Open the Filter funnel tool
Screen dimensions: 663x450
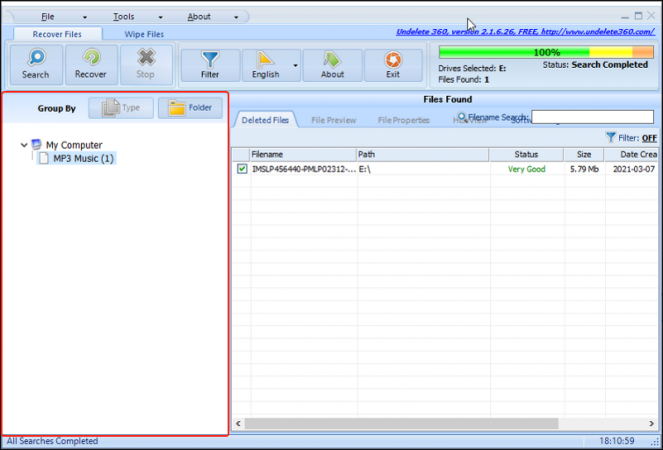pyautogui.click(x=210, y=59)
